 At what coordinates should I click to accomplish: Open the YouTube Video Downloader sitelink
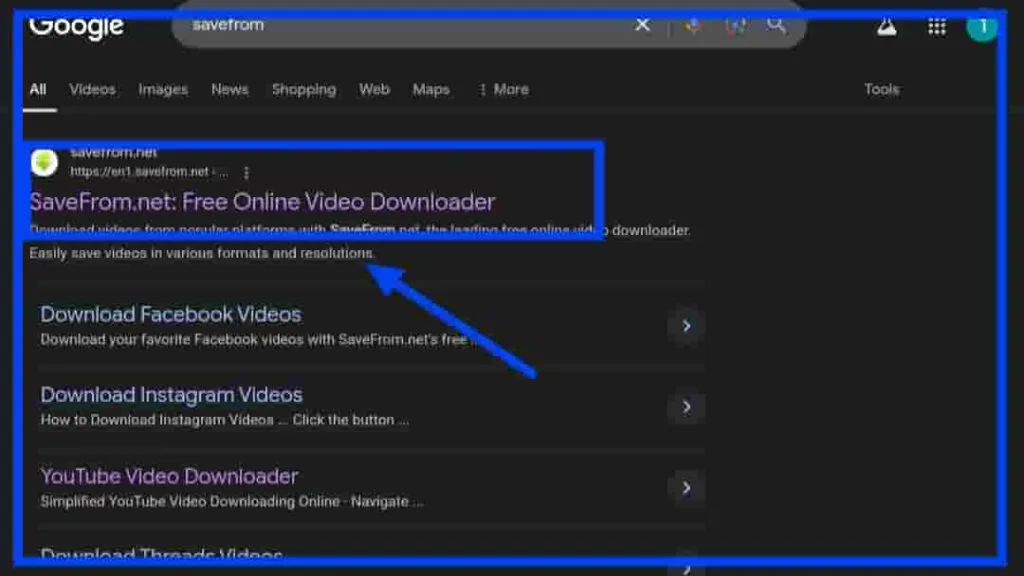pos(169,476)
